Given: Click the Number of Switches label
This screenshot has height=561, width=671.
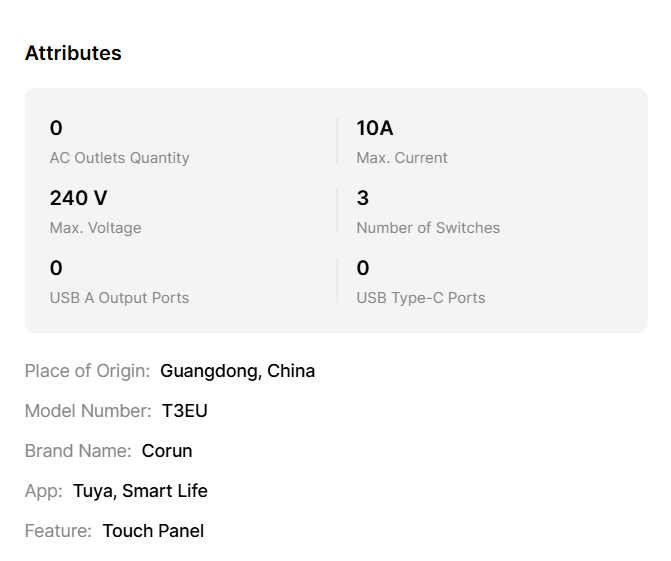Looking at the screenshot, I should pos(428,228).
